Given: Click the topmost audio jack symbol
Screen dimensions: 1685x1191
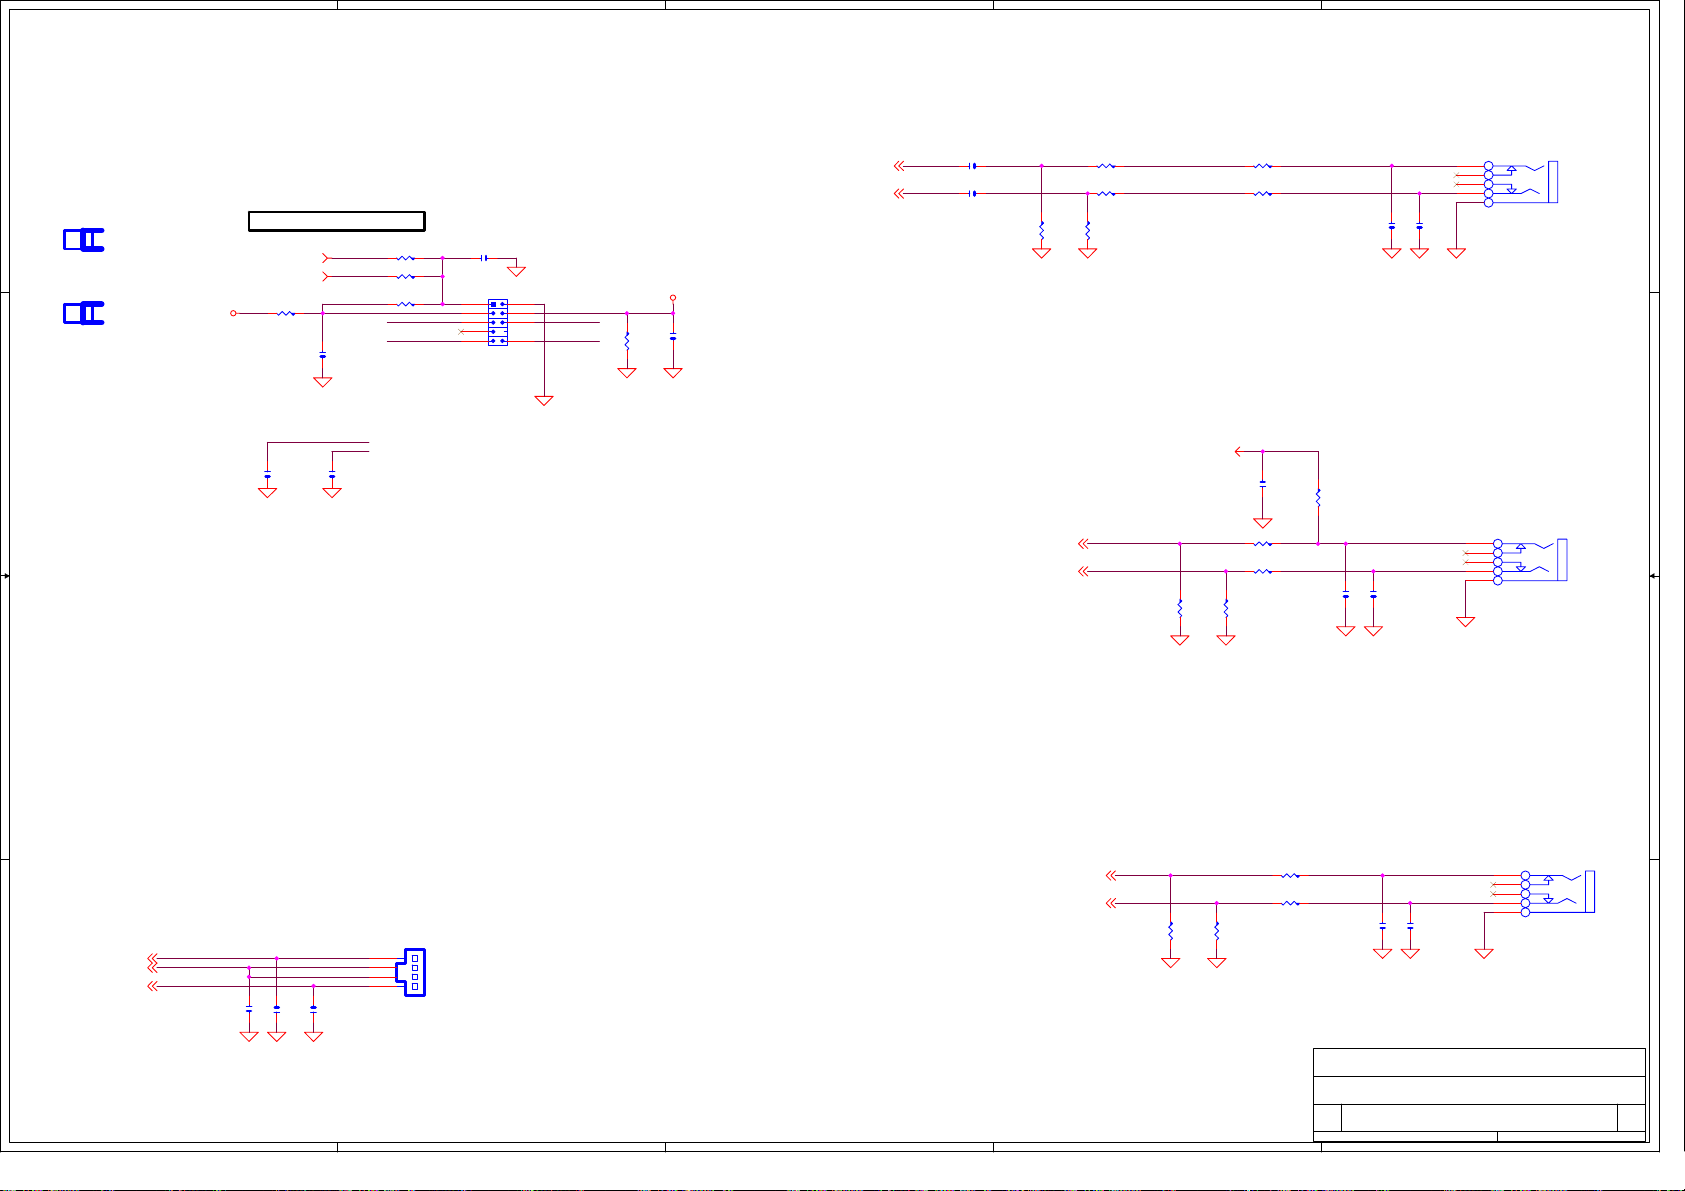Looking at the screenshot, I should (x=1520, y=183).
